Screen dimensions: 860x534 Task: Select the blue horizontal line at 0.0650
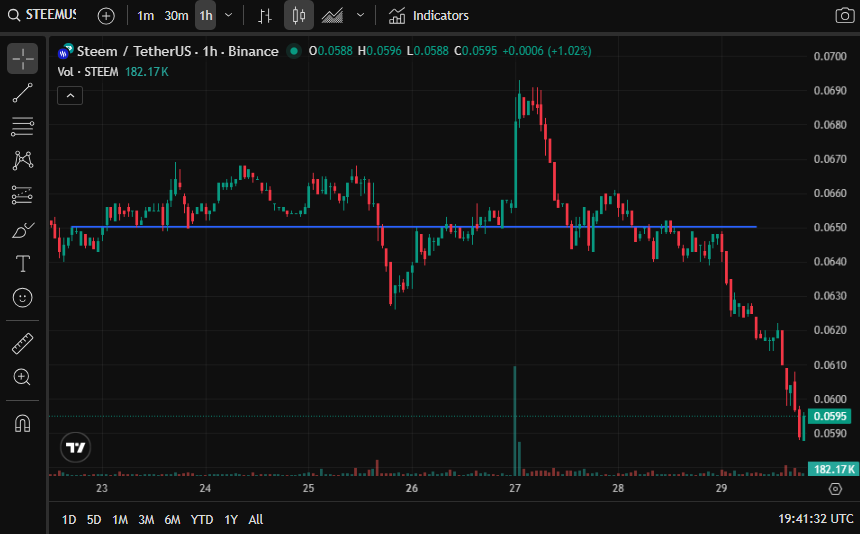tap(414, 226)
